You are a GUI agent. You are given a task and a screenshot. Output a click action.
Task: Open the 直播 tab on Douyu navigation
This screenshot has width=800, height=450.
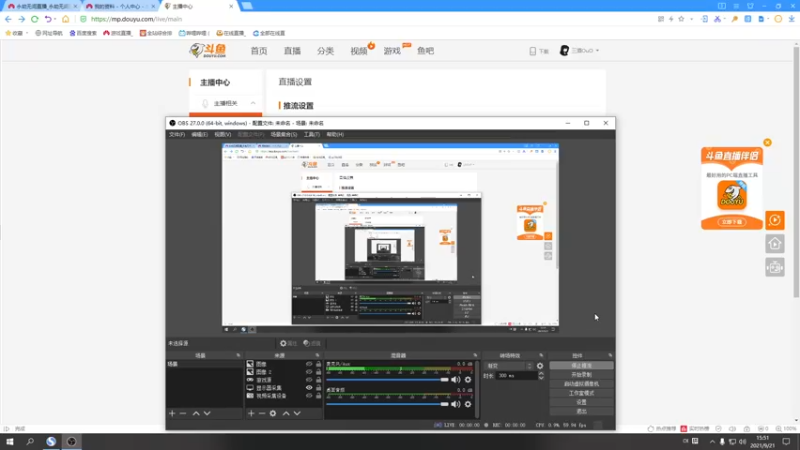point(292,51)
